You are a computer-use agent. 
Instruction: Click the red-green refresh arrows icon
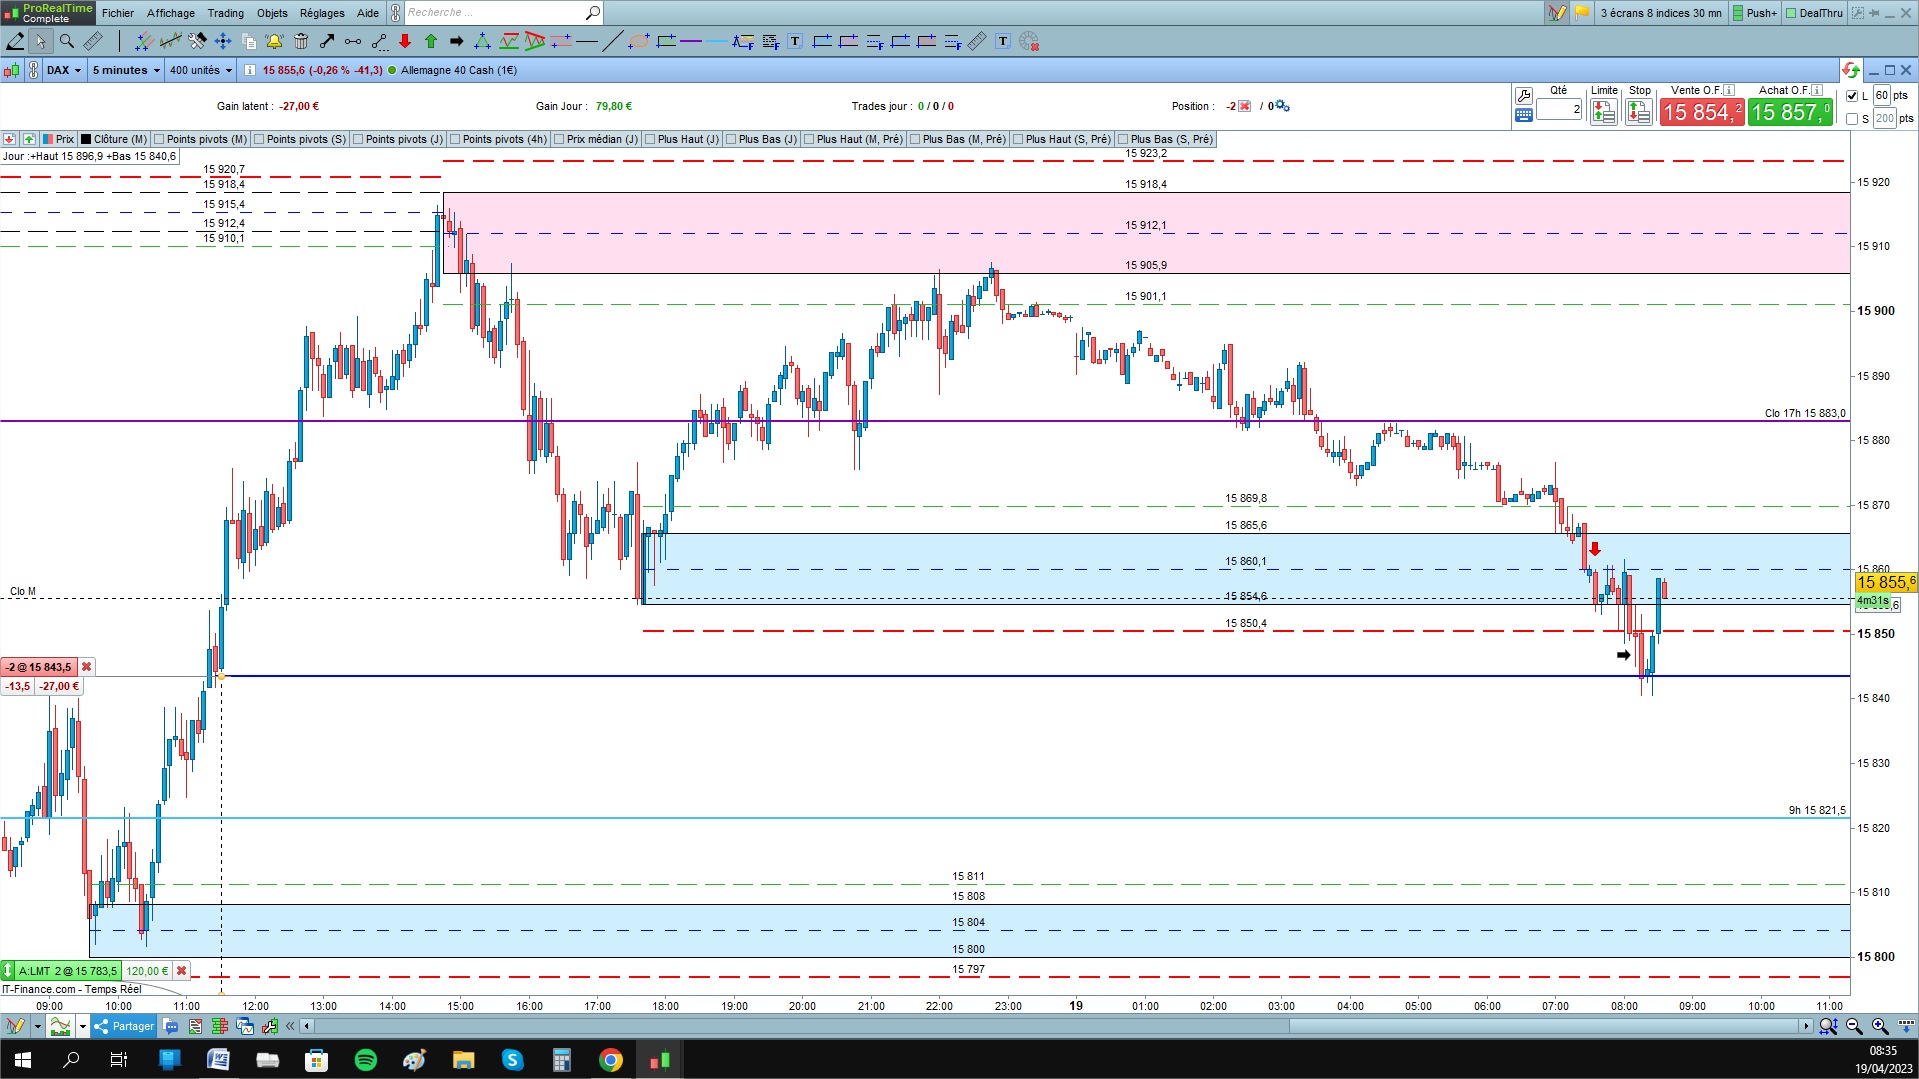click(x=1850, y=70)
